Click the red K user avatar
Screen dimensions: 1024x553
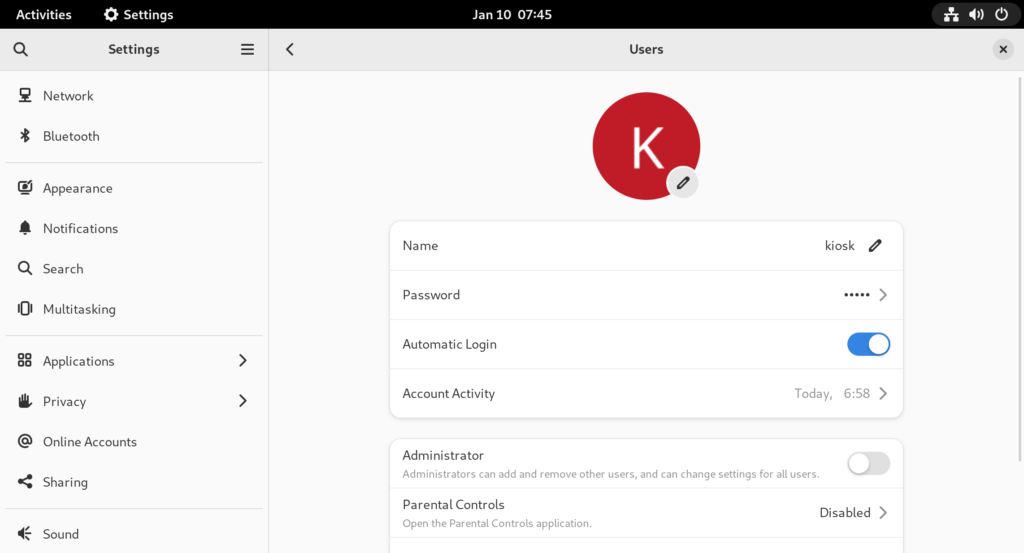[x=640, y=143]
